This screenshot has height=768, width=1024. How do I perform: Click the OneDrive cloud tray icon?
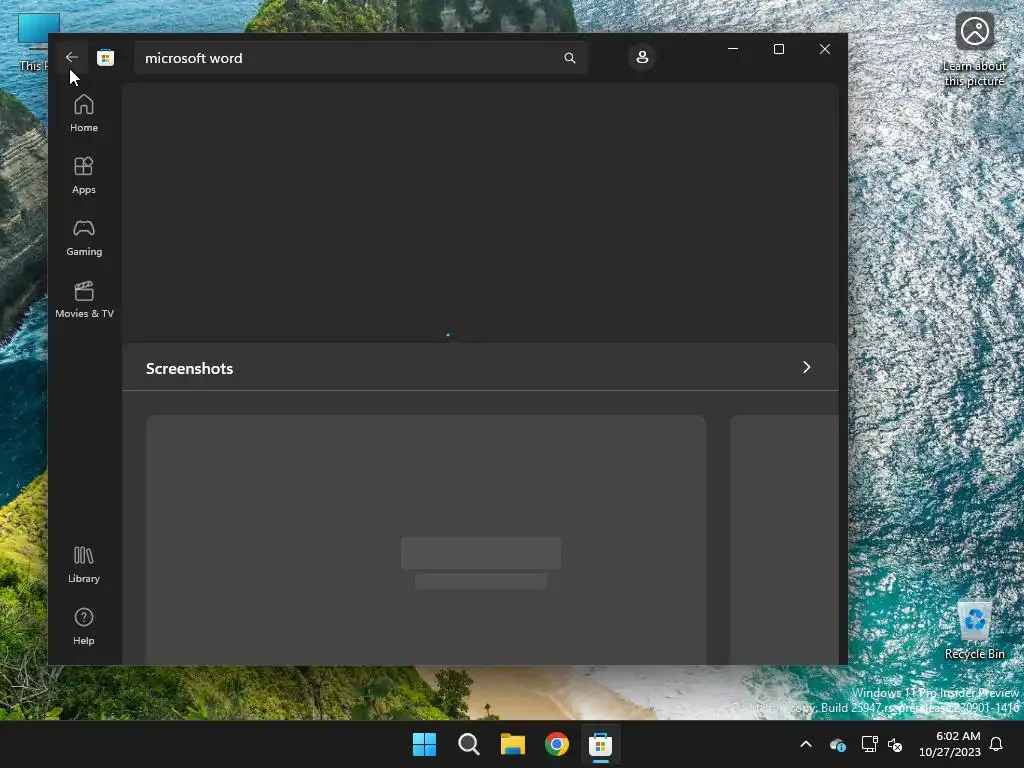[x=837, y=744]
